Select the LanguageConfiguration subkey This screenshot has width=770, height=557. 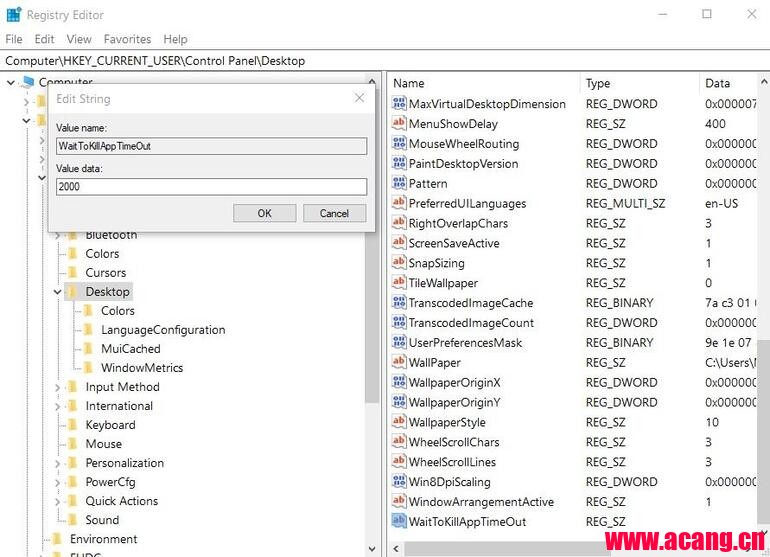(163, 330)
